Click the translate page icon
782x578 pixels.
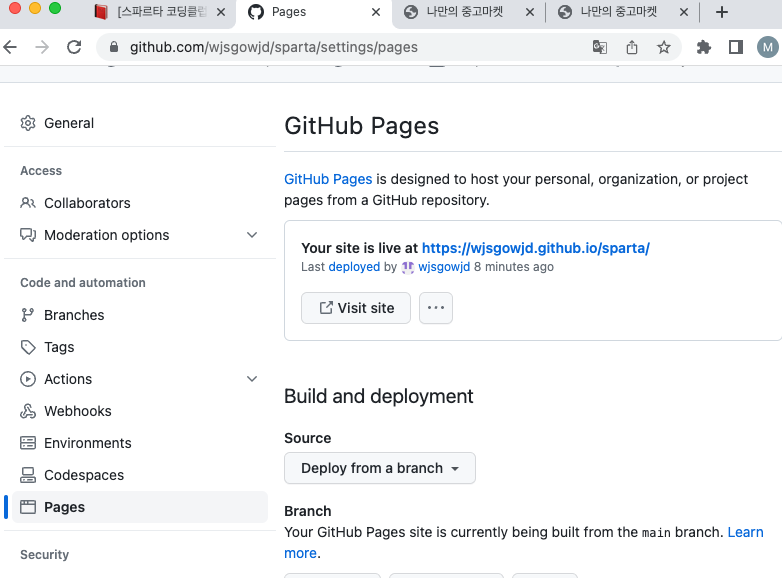(600, 47)
